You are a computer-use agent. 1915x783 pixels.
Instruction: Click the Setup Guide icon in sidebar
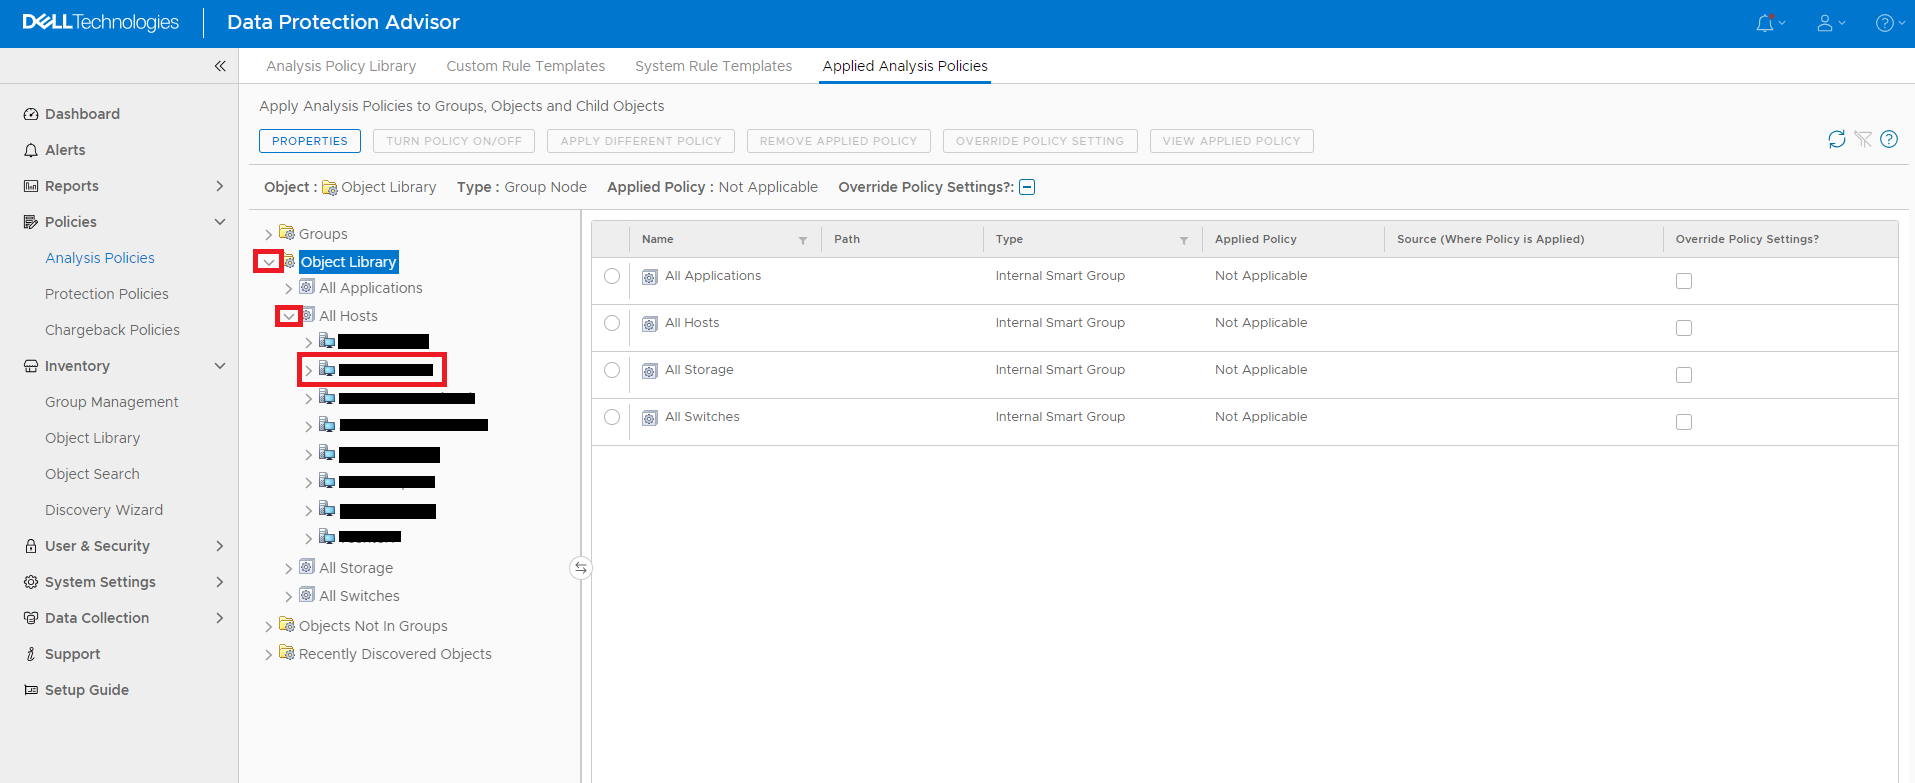pyautogui.click(x=31, y=690)
